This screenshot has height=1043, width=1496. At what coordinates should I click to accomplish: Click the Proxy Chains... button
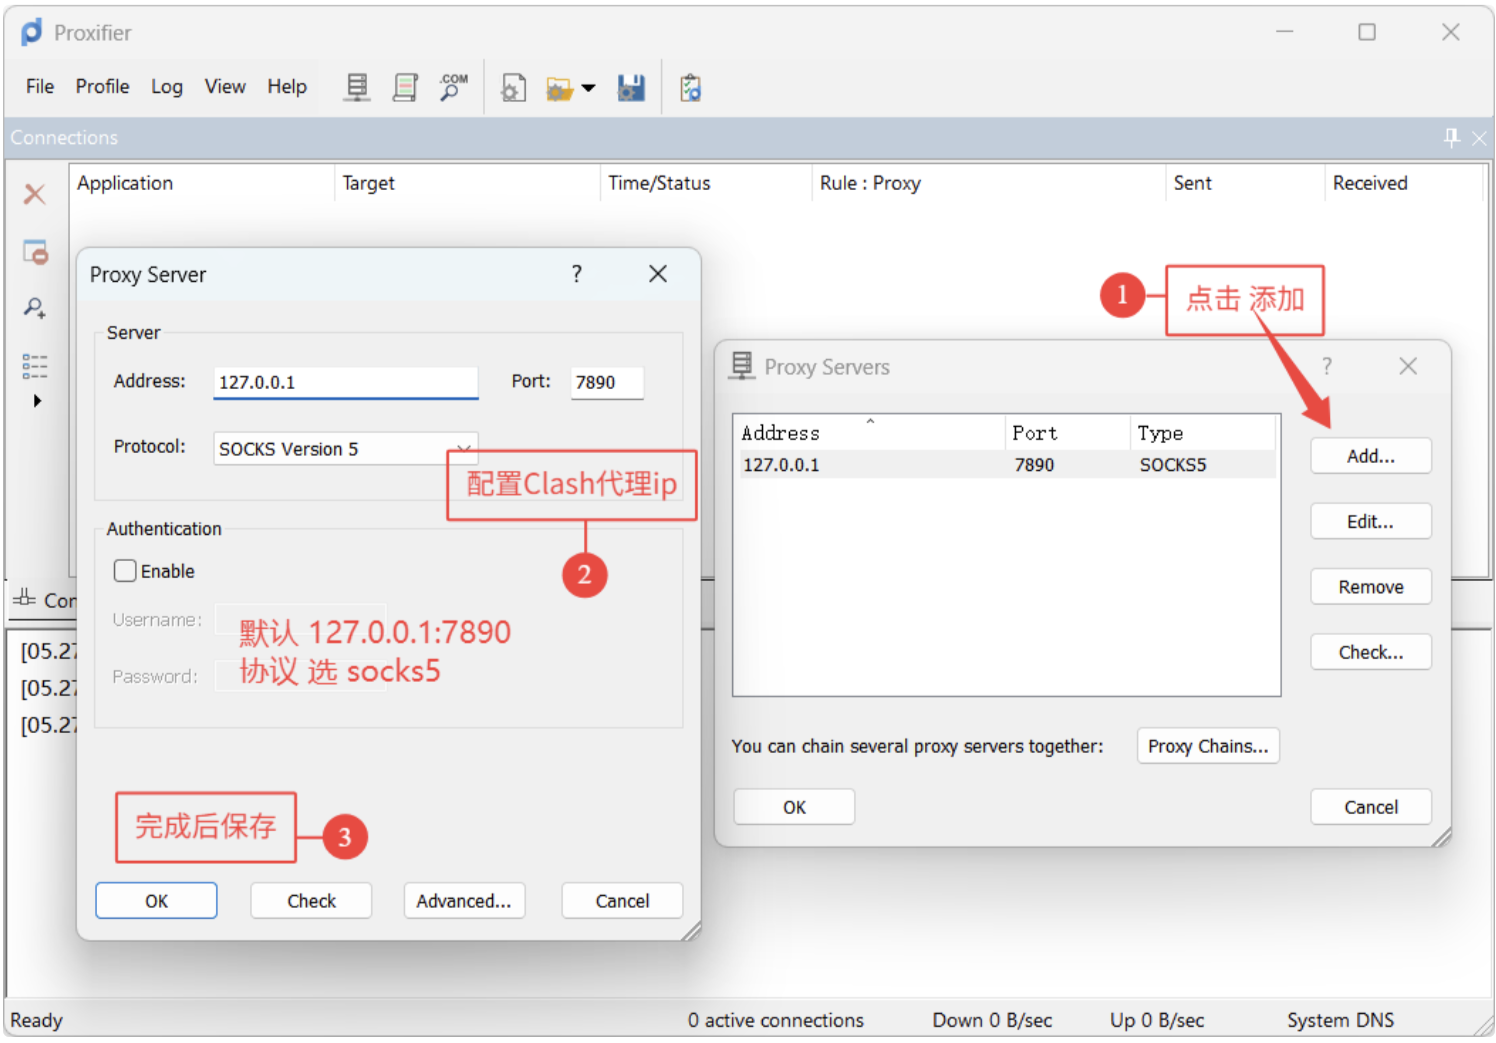coord(1207,746)
